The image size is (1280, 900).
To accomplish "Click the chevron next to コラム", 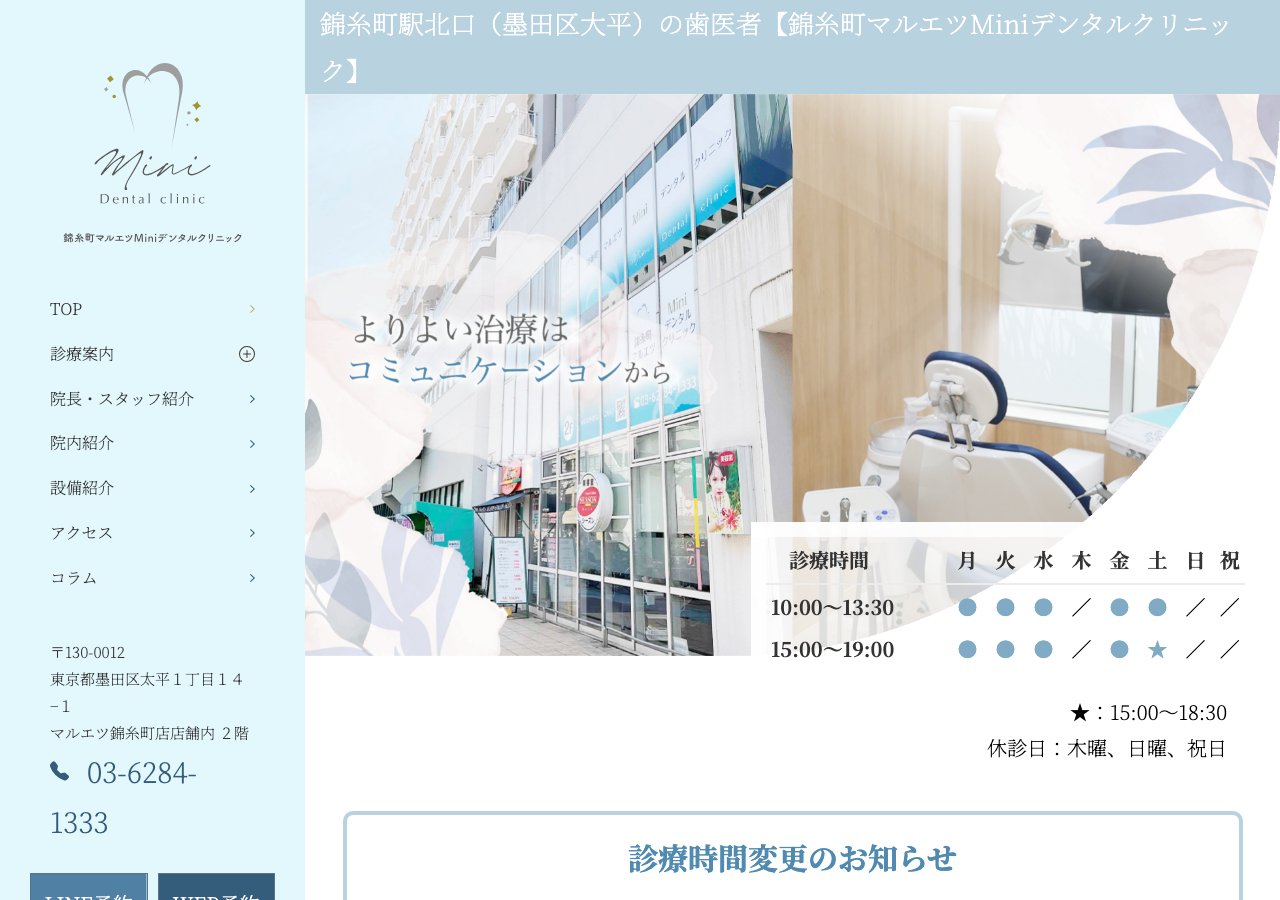I will point(252,578).
